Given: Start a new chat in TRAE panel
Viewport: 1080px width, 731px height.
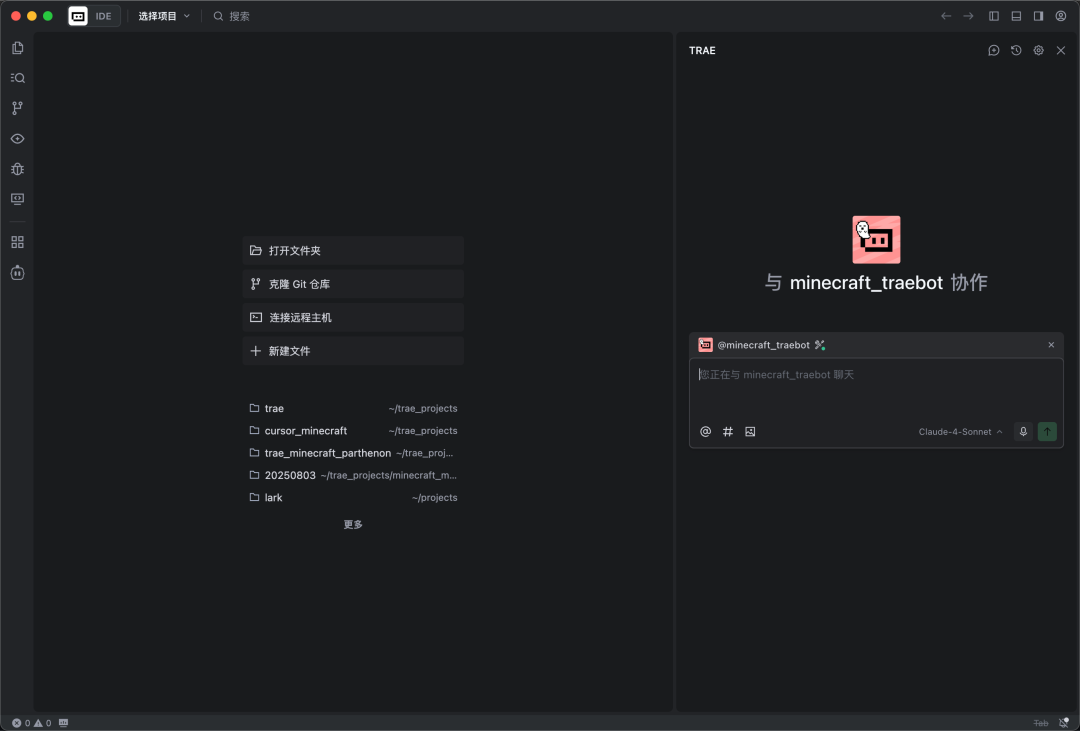Looking at the screenshot, I should point(994,50).
